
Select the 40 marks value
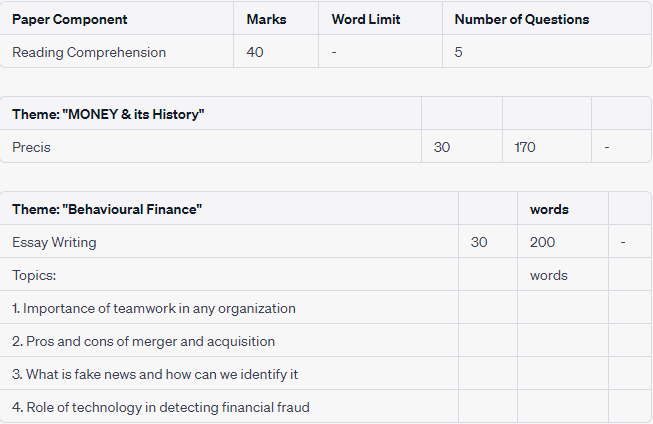[x=255, y=52]
